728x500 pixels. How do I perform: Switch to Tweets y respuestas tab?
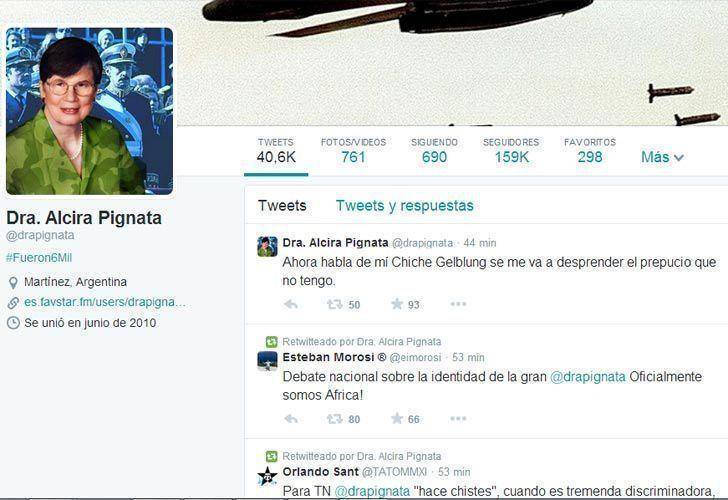click(404, 206)
